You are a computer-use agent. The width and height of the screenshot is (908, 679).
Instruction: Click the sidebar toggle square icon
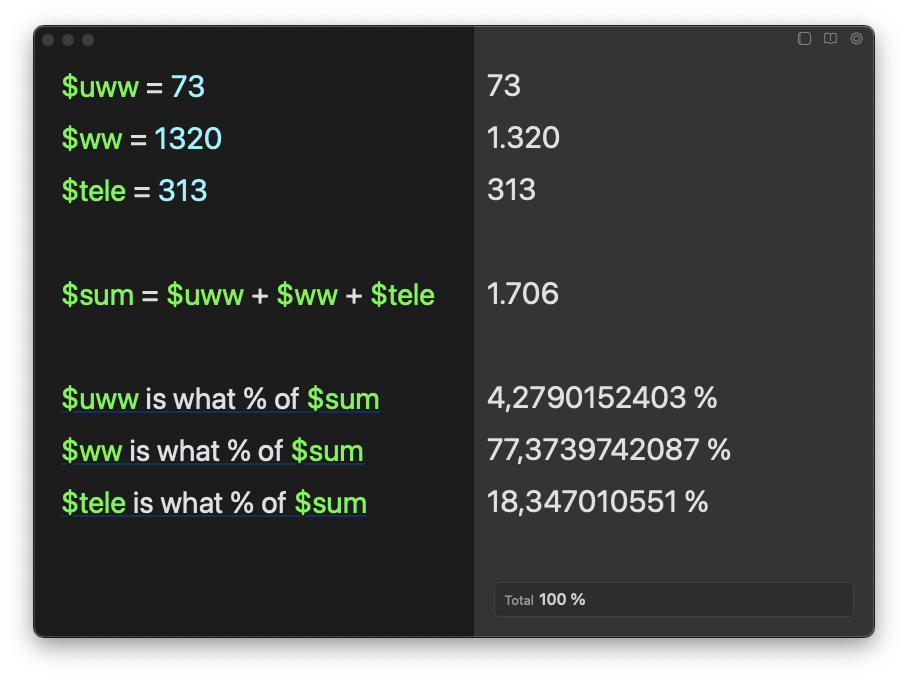(804, 39)
